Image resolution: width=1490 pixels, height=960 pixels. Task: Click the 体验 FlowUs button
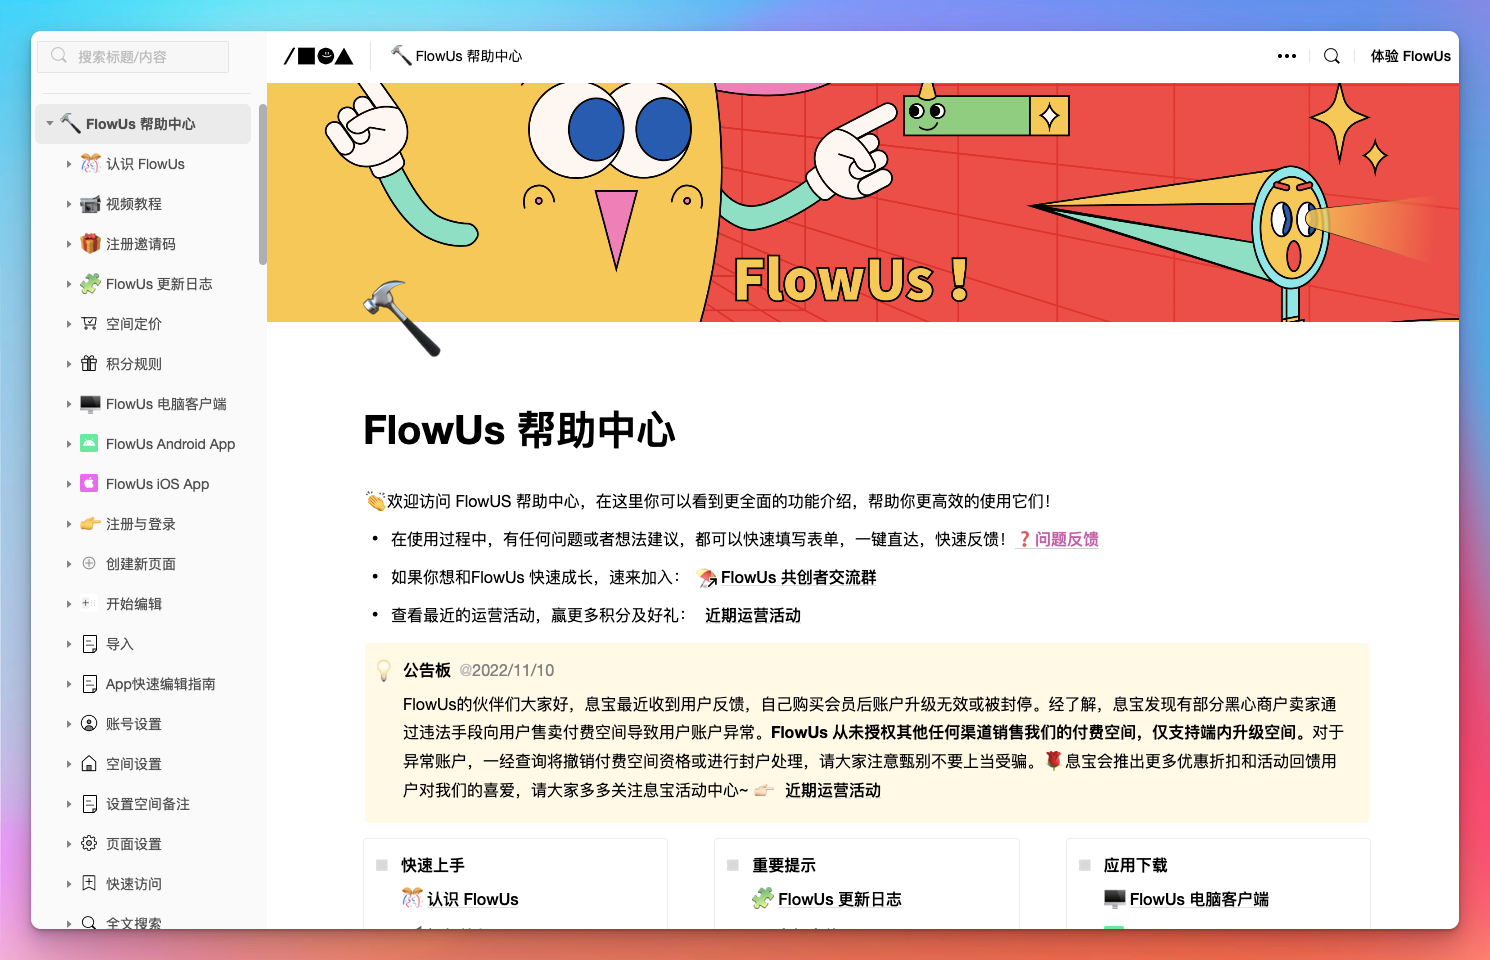1410,56
